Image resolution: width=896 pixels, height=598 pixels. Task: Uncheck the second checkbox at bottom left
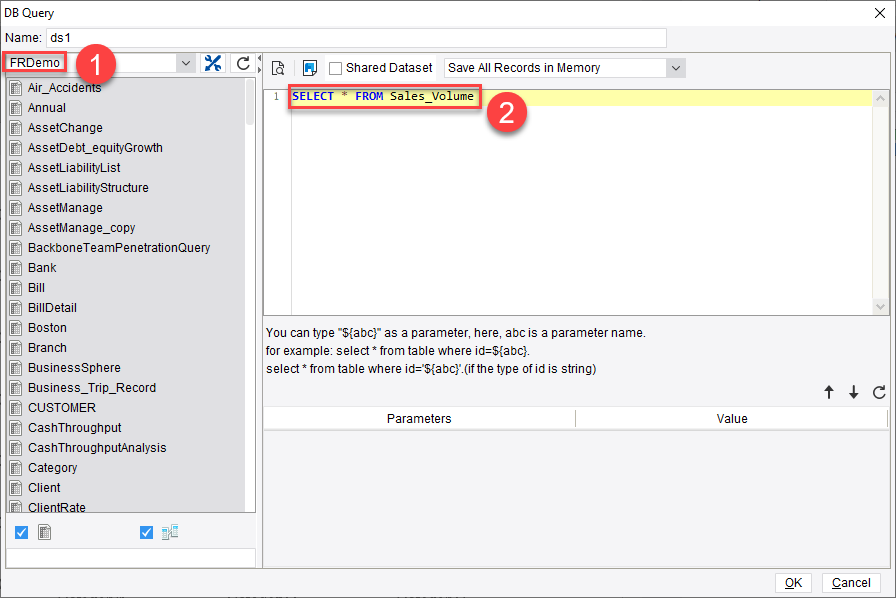(x=145, y=532)
